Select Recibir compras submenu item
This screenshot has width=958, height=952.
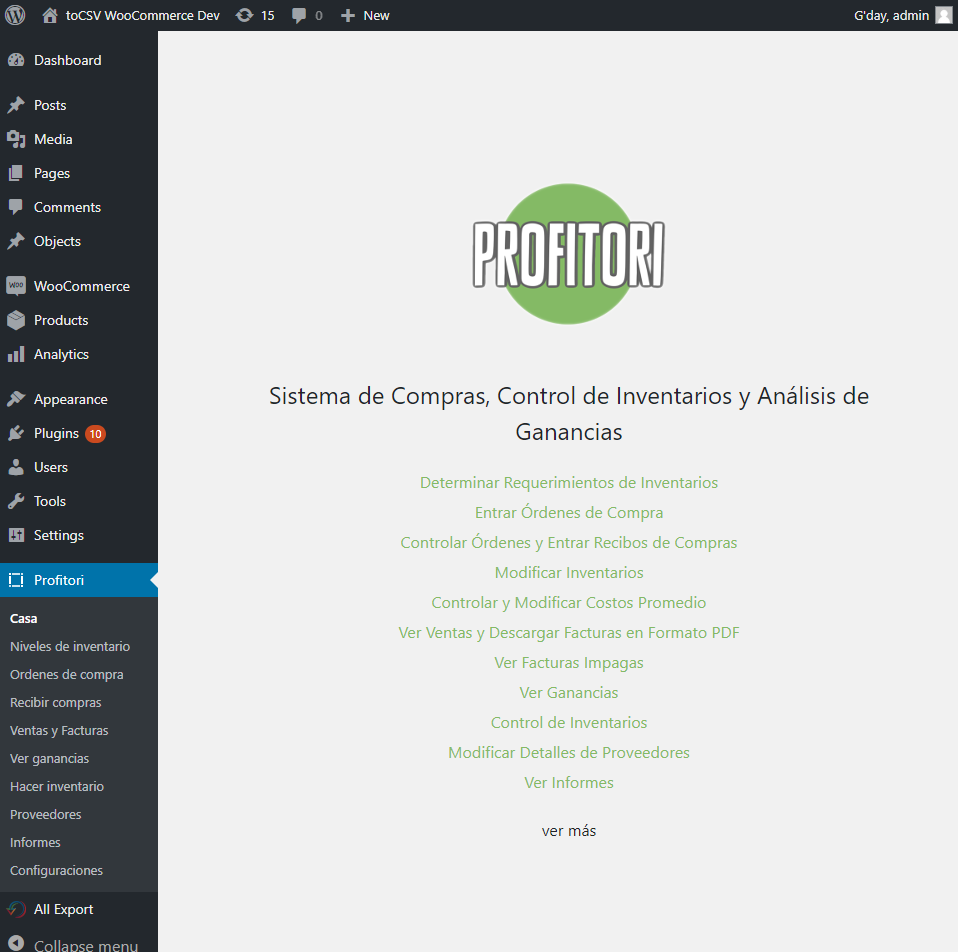point(56,703)
